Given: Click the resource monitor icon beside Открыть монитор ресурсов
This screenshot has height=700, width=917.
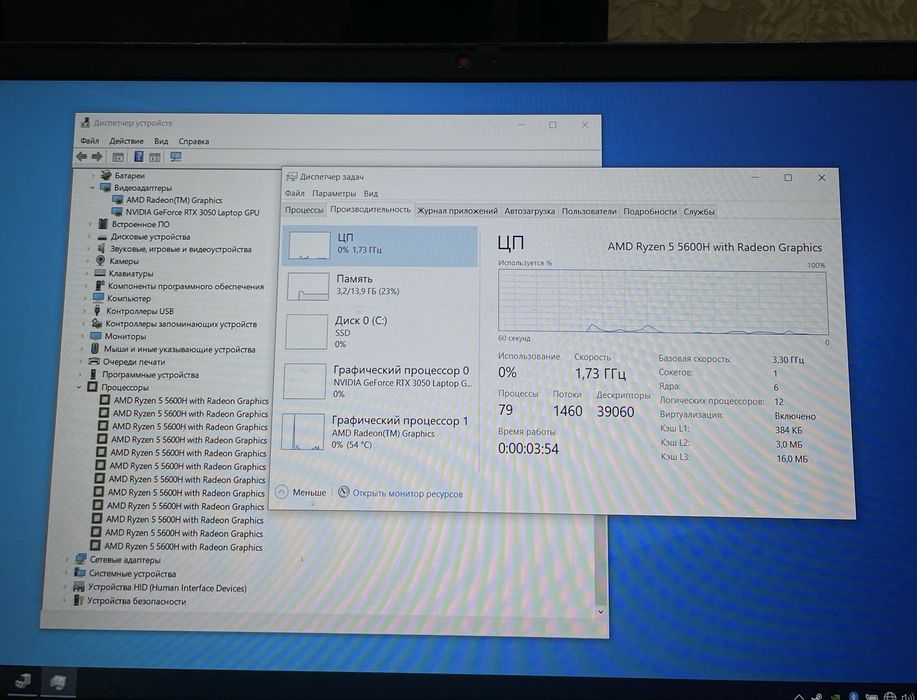Looking at the screenshot, I should click(344, 492).
